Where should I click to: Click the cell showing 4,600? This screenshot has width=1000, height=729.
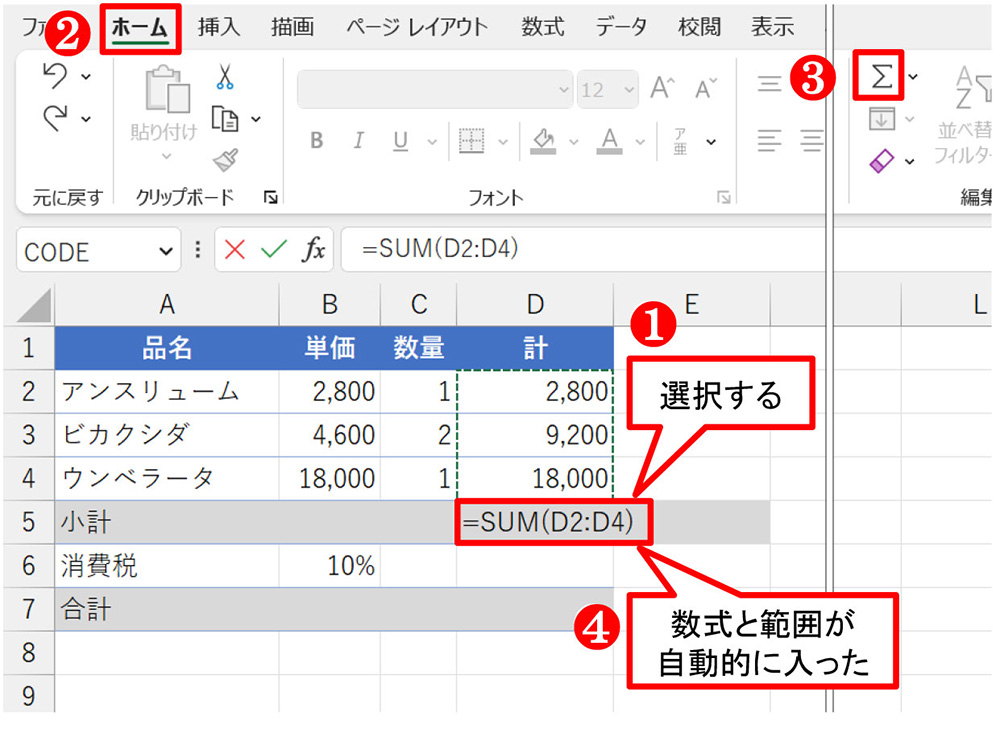330,435
